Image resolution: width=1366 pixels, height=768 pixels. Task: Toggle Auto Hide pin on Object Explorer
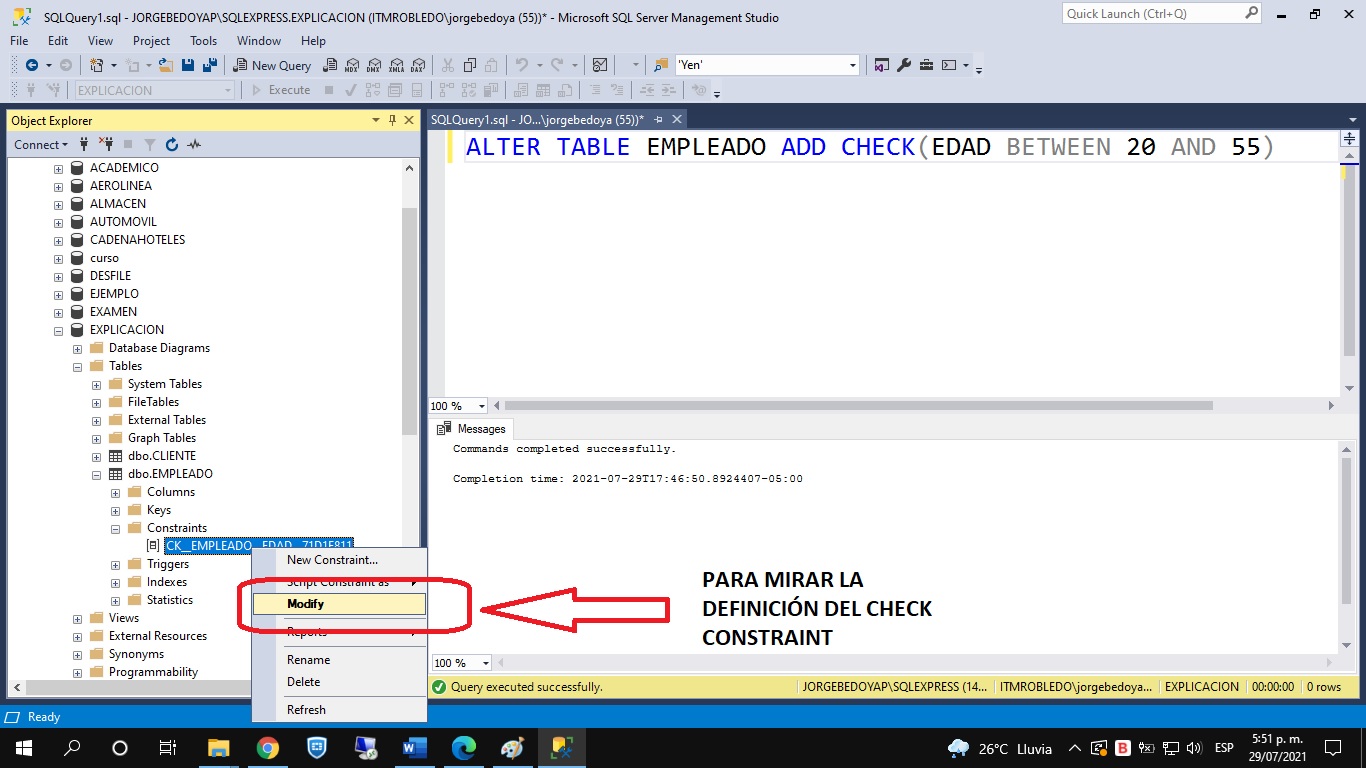pyautogui.click(x=392, y=120)
